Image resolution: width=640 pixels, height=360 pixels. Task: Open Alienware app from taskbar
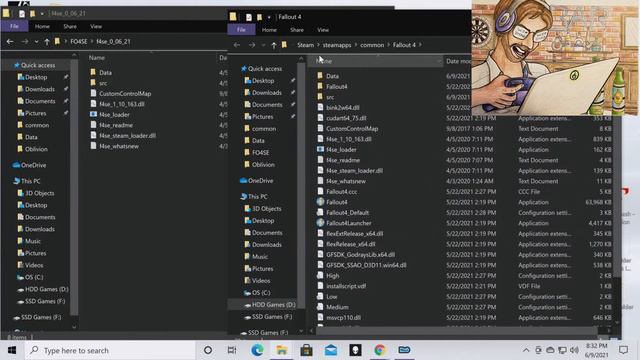tap(355, 350)
